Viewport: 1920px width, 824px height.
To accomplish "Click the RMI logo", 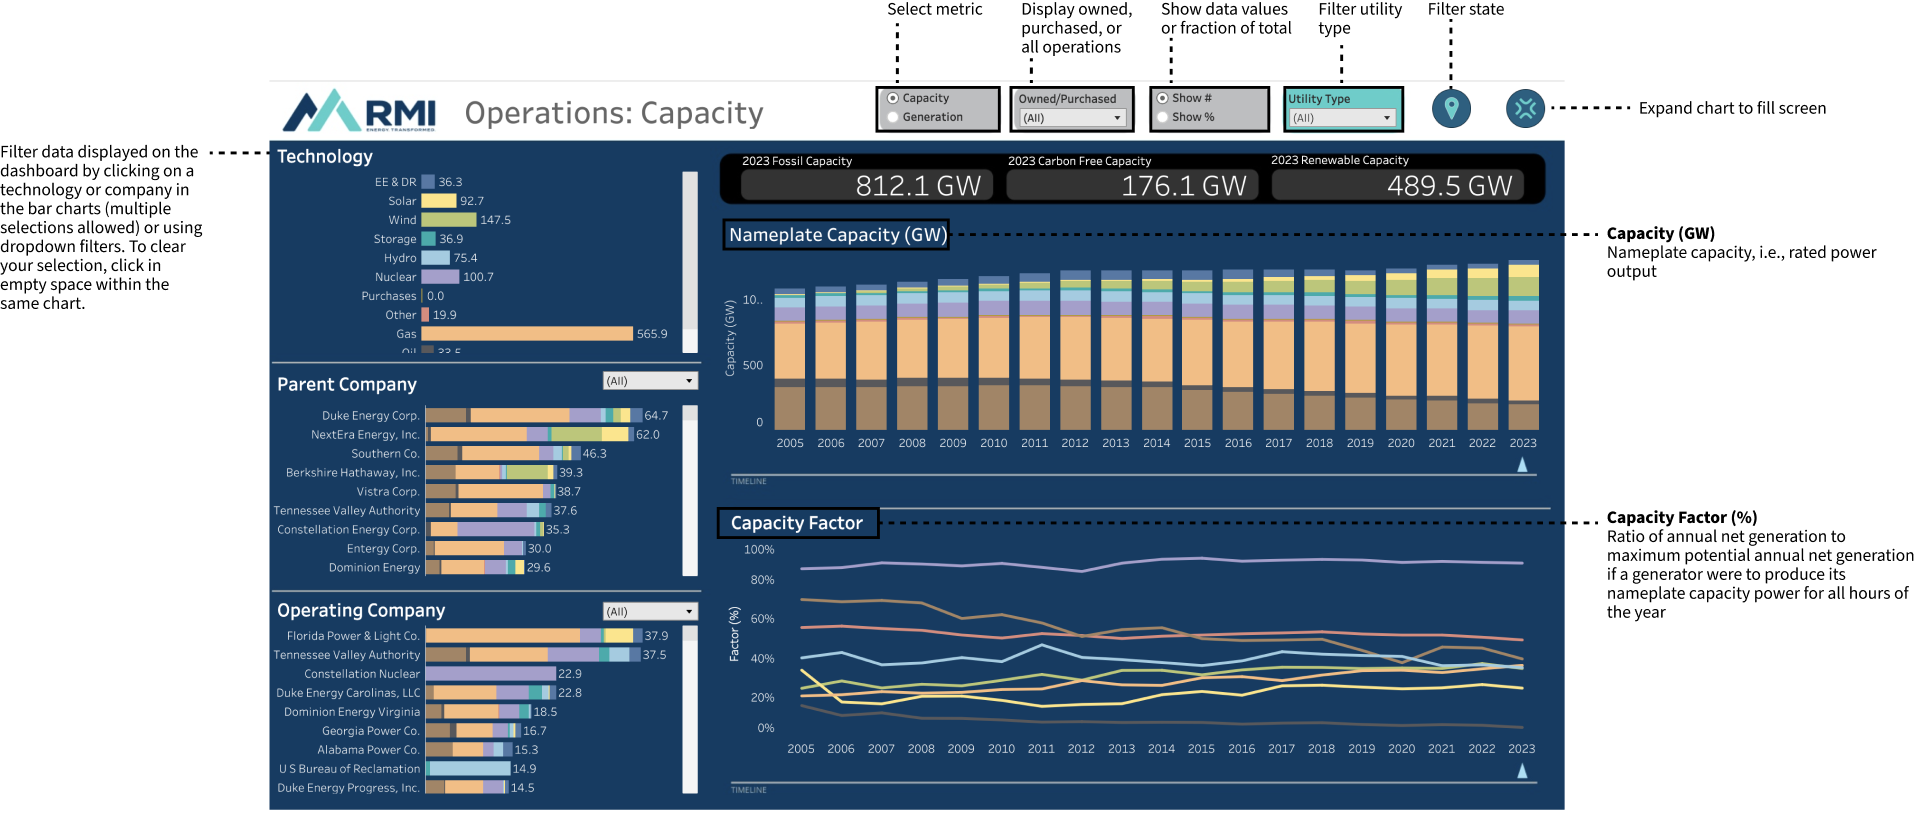I will tap(360, 111).
